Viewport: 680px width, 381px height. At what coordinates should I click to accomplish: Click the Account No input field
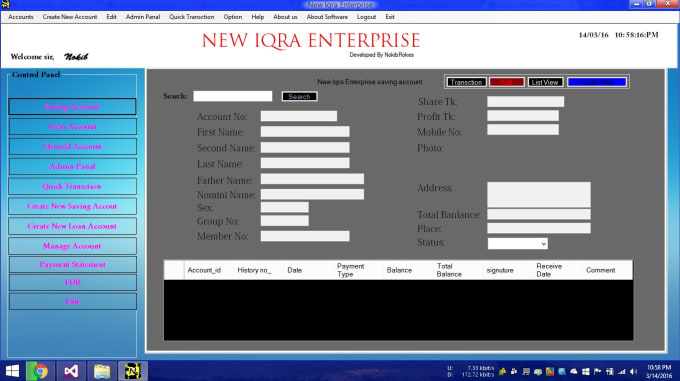299,116
